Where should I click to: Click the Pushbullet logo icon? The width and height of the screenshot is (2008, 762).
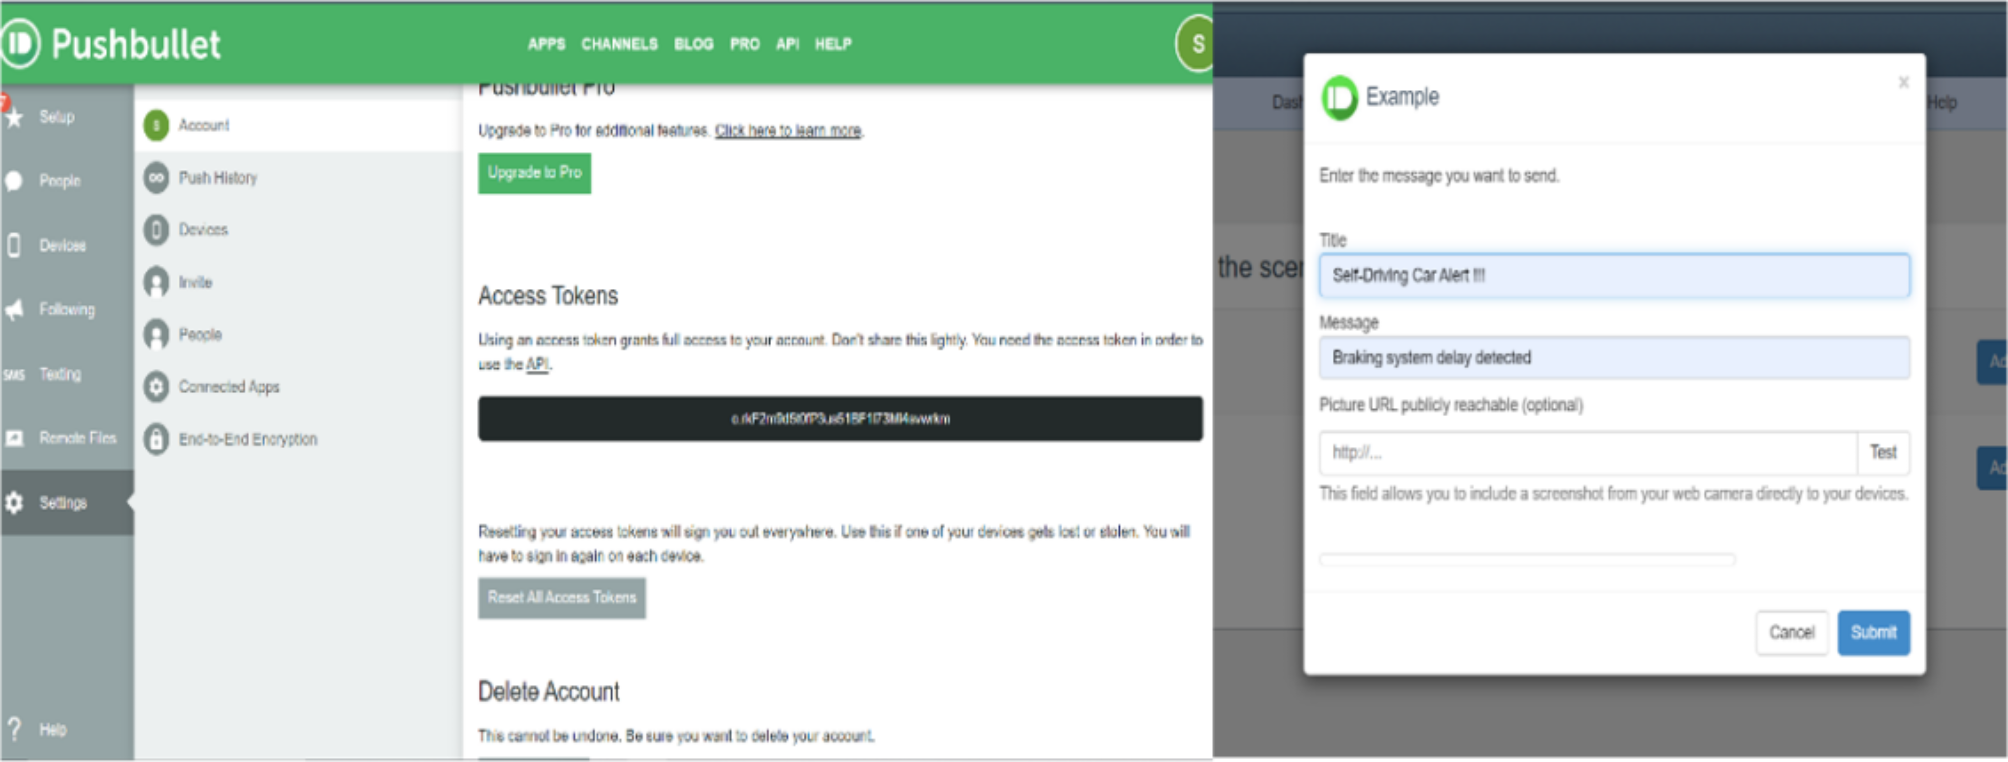19,44
